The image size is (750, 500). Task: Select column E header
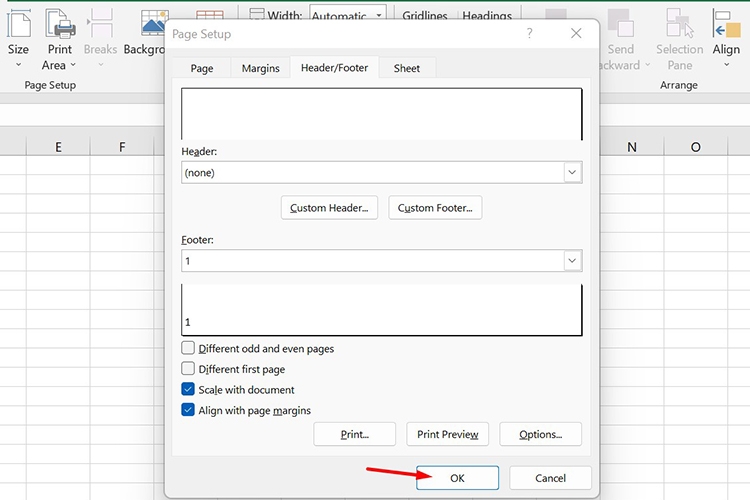tap(58, 147)
